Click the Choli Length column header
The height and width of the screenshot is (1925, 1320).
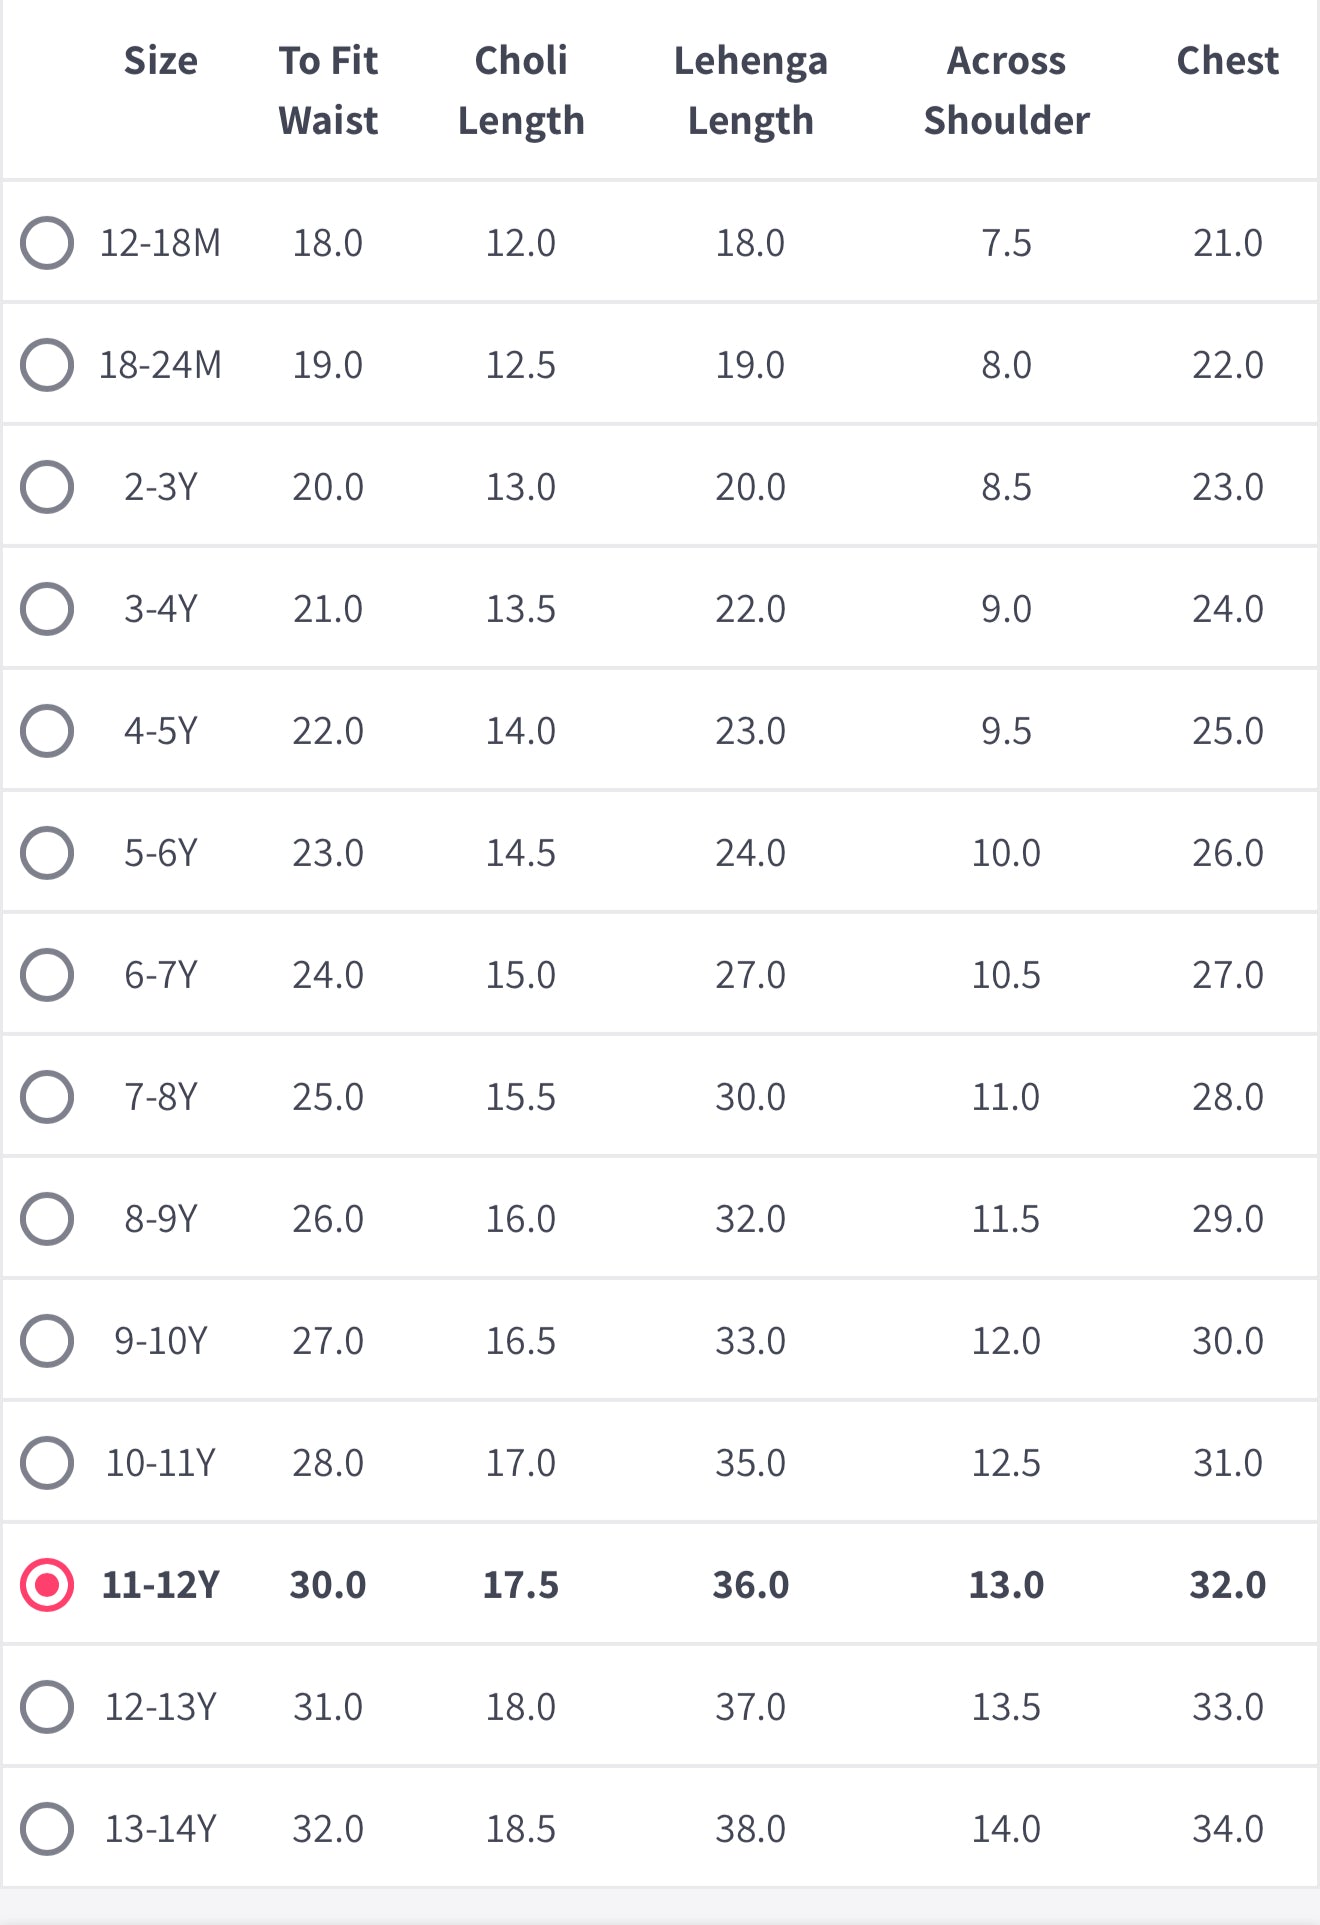coord(521,90)
